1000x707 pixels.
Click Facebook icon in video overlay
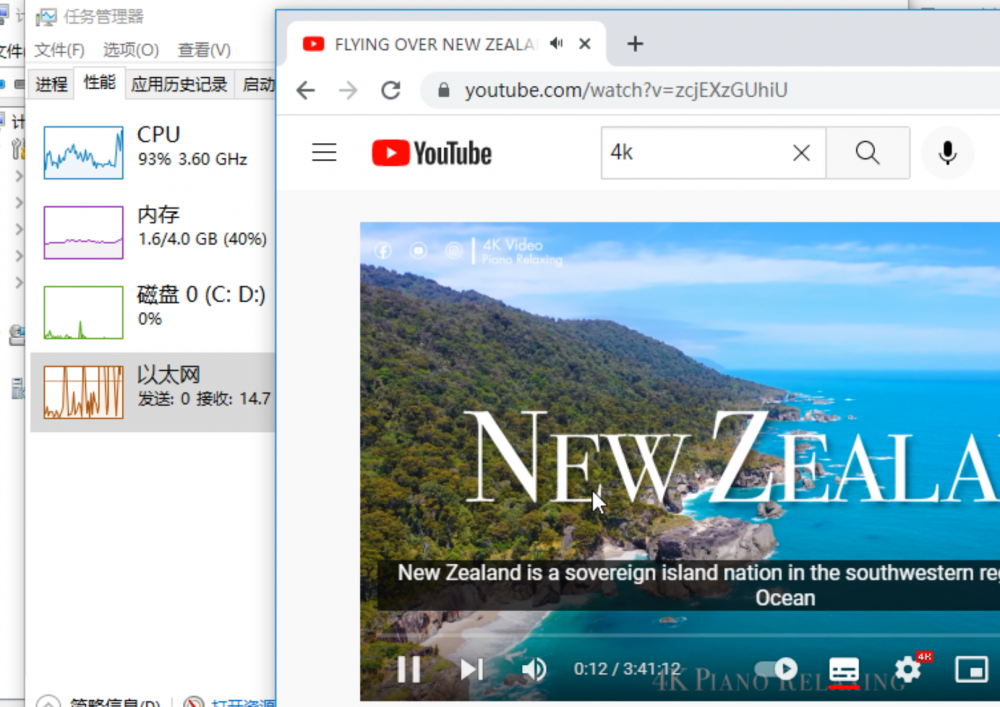[x=383, y=251]
